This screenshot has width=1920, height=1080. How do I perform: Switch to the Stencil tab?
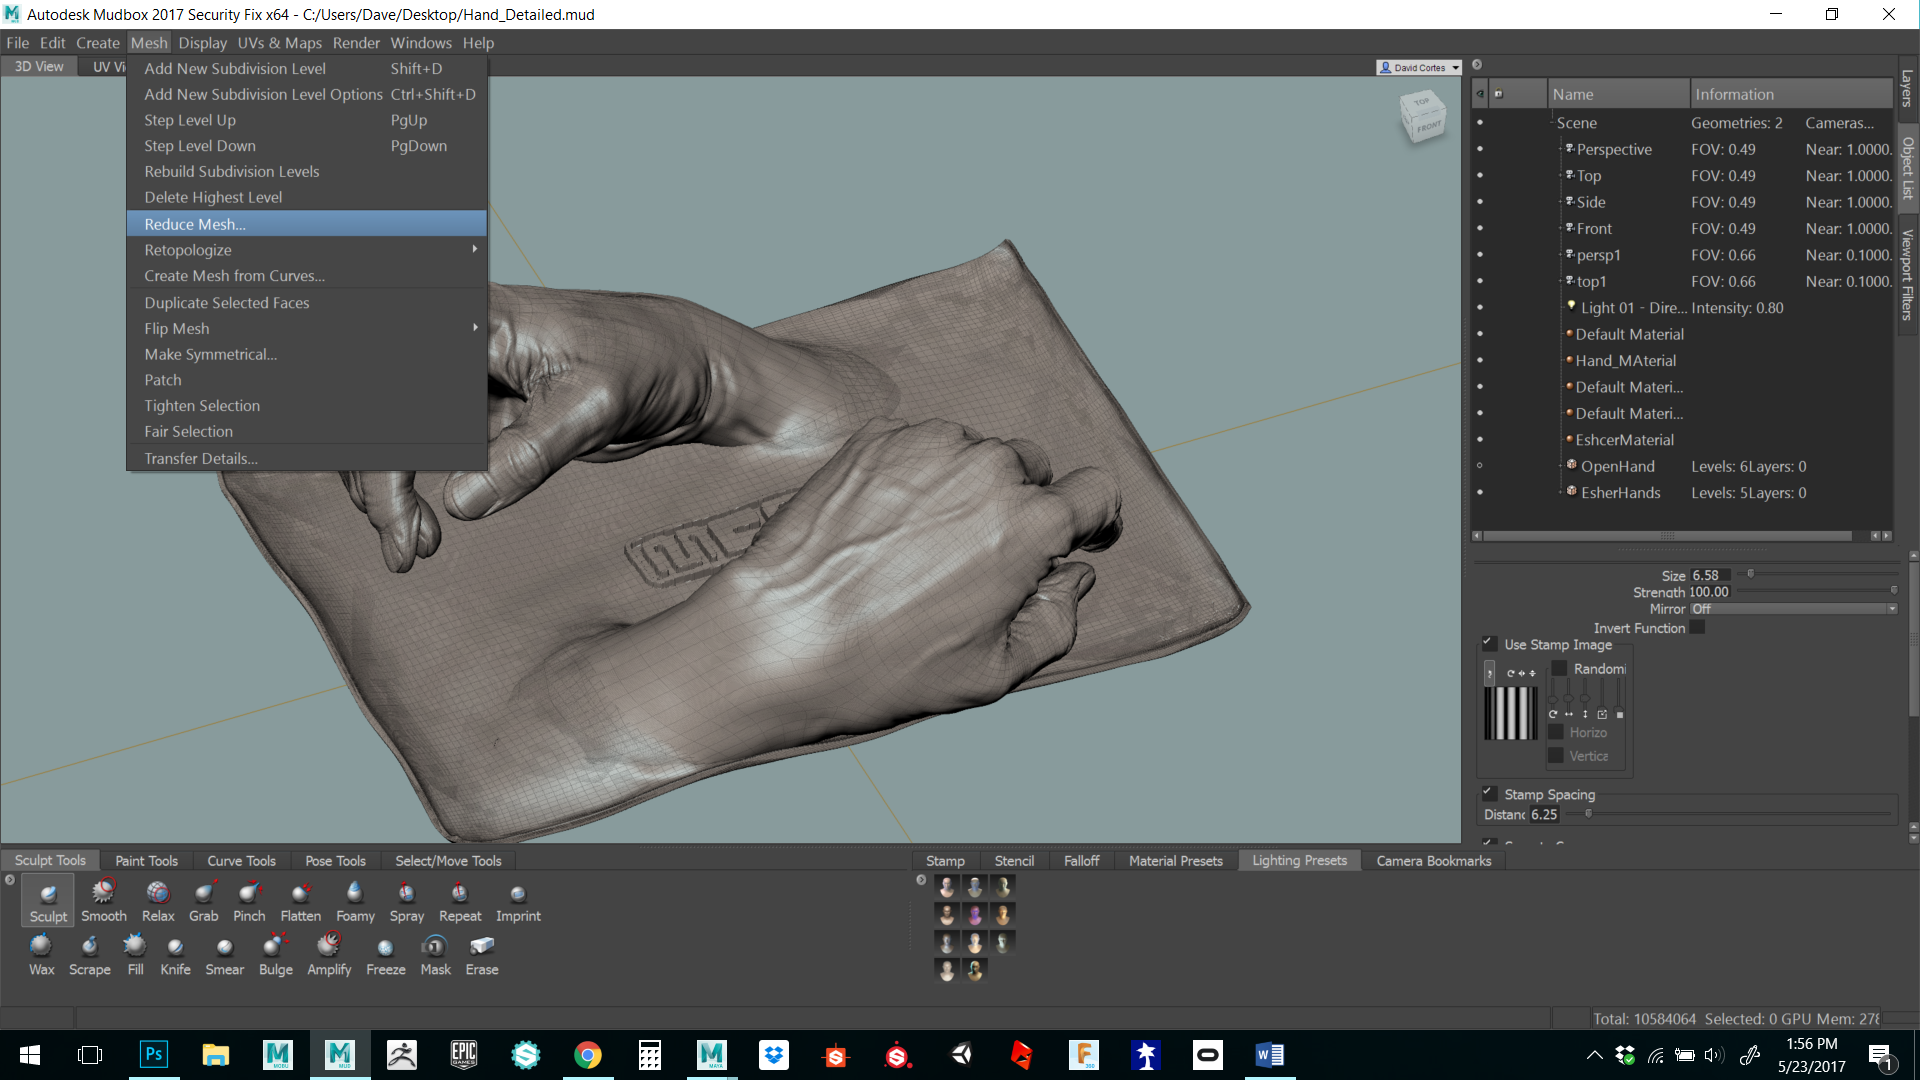[x=1014, y=860]
